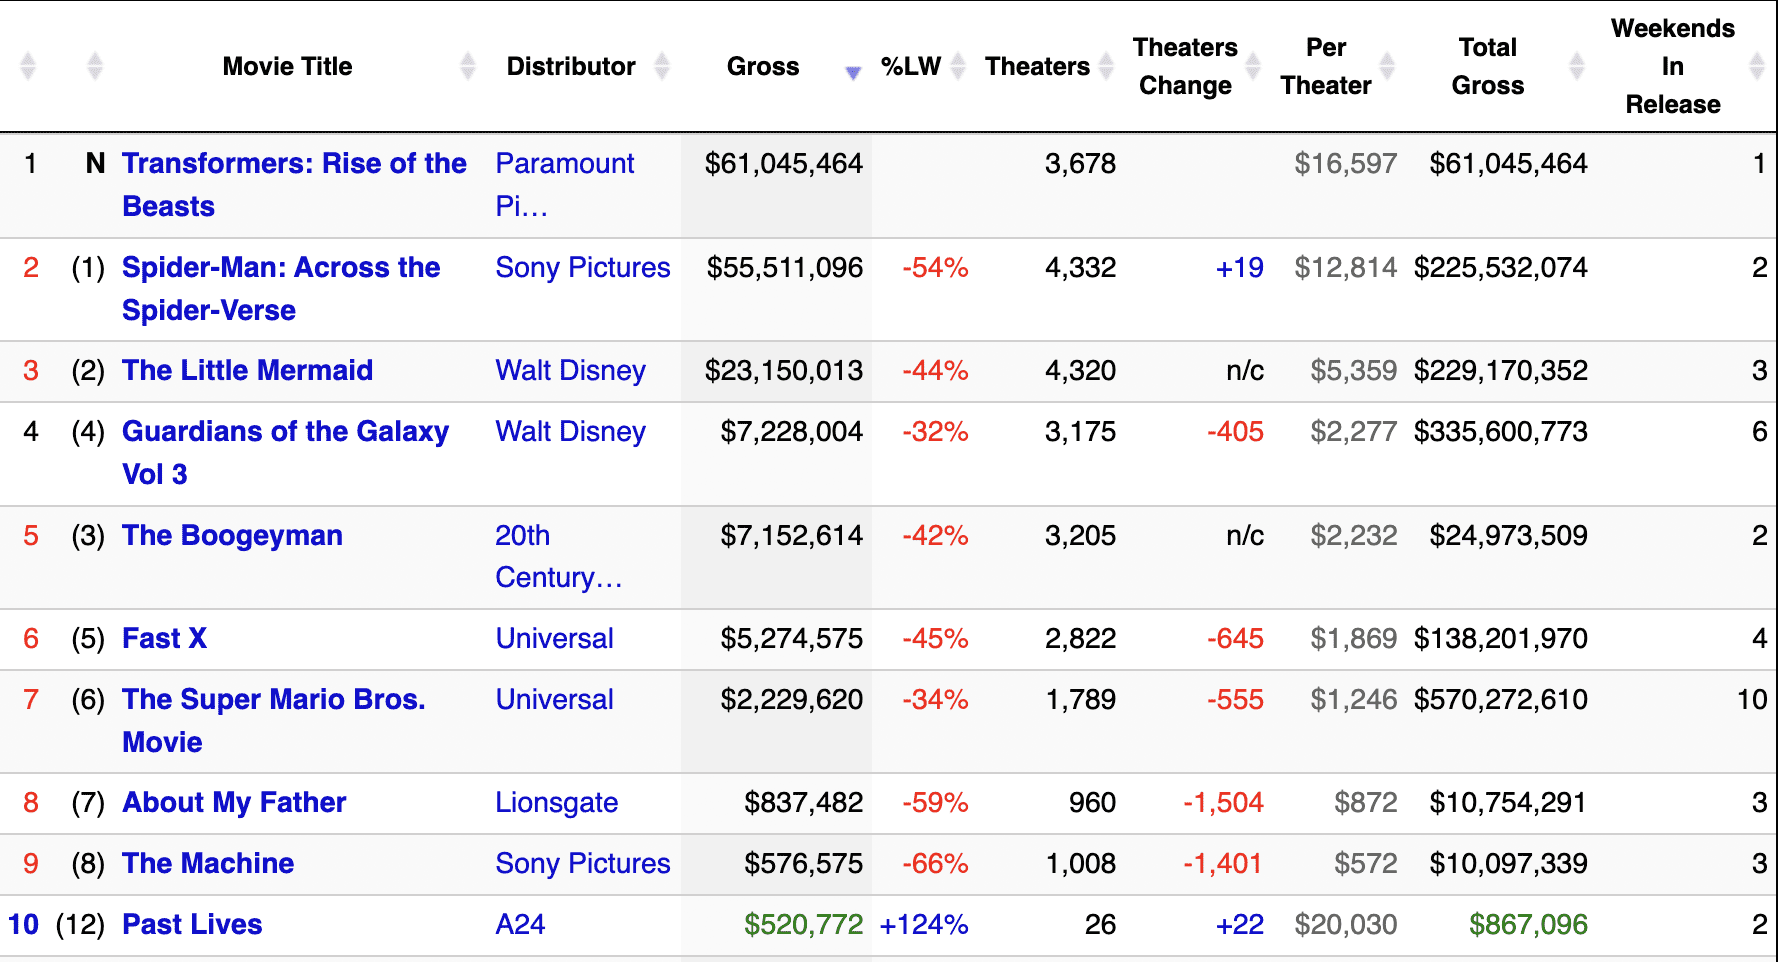Open Past Lives movie link
Screen dimensions: 1778x962
[x=192, y=925]
